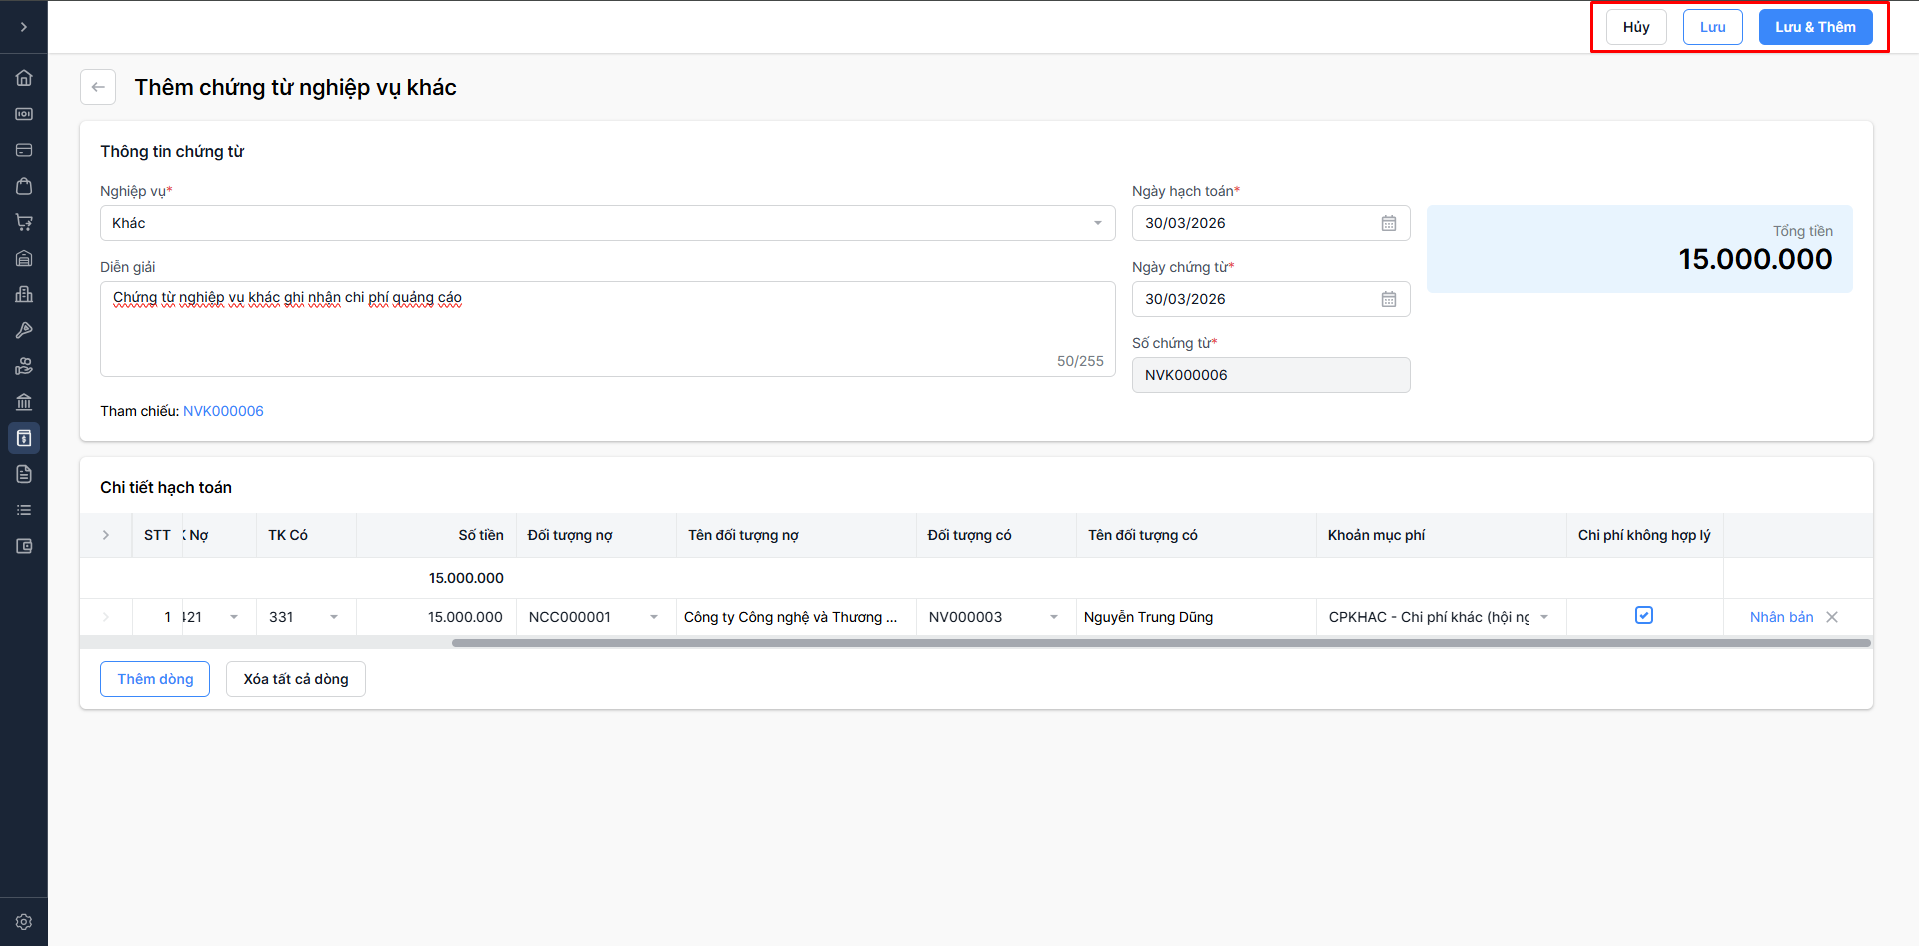Delete row 1 with the X icon
The width and height of the screenshot is (1919, 946).
(x=1832, y=617)
